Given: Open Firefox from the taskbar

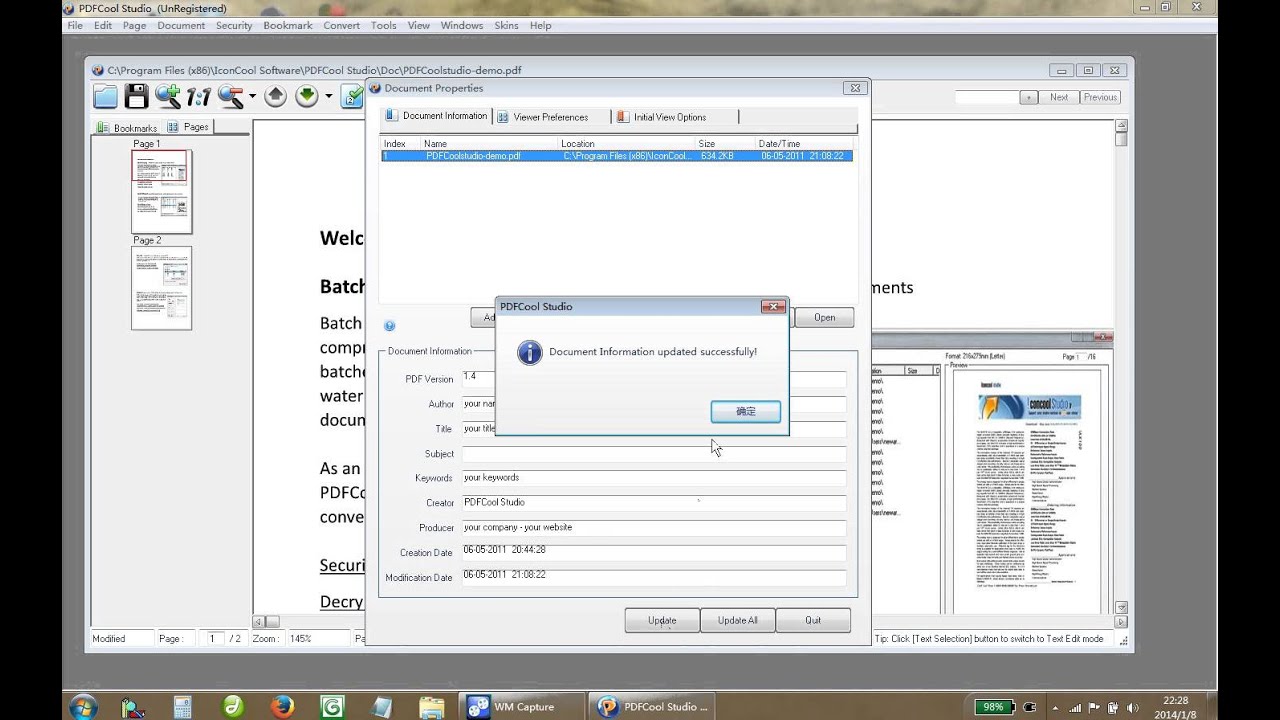Looking at the screenshot, I should (283, 706).
